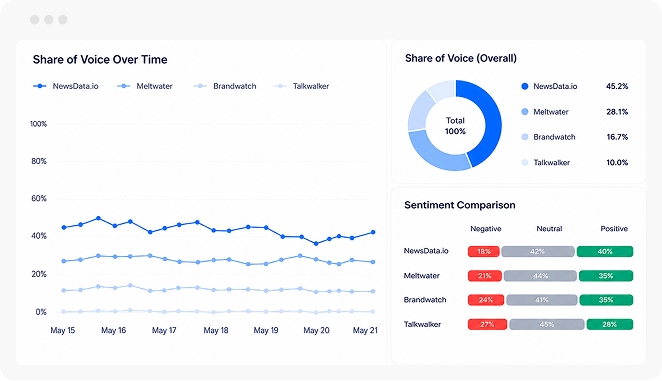Screen dimensions: 662x381
Task: Toggle Talkwalker series in line chart legend
Action: point(301,86)
